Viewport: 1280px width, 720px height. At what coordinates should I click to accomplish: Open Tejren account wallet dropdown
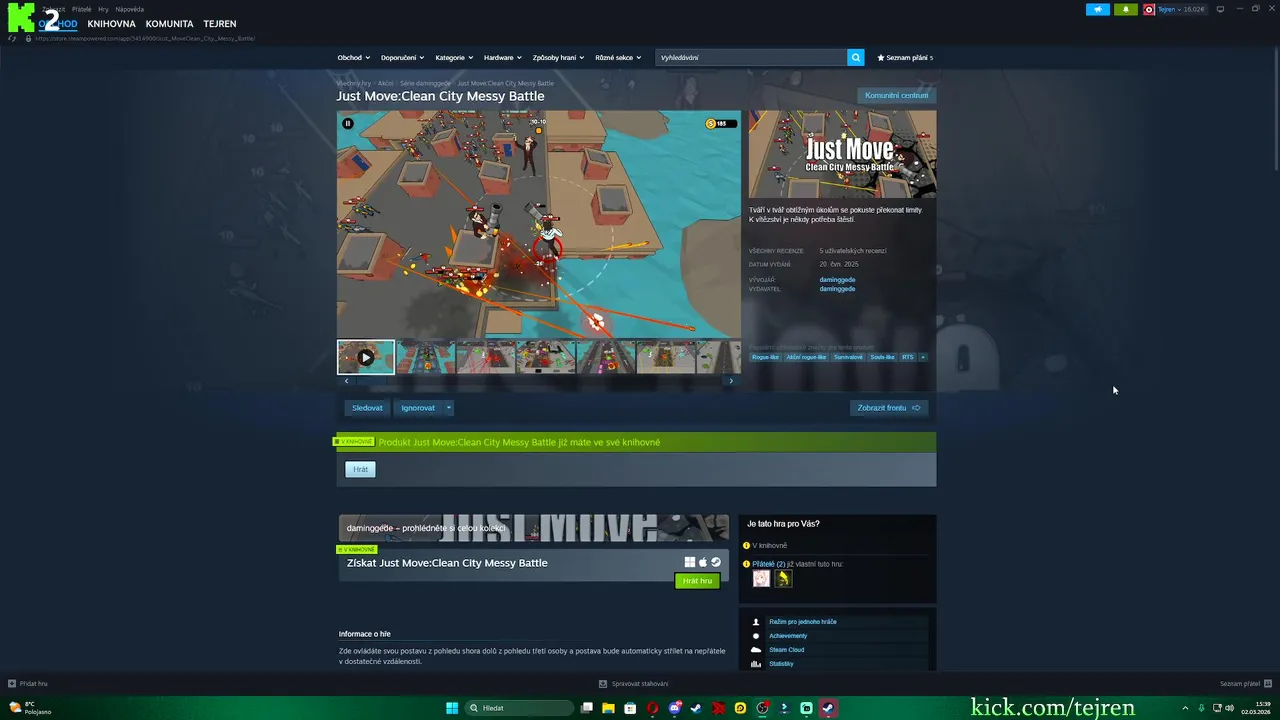[1176, 9]
